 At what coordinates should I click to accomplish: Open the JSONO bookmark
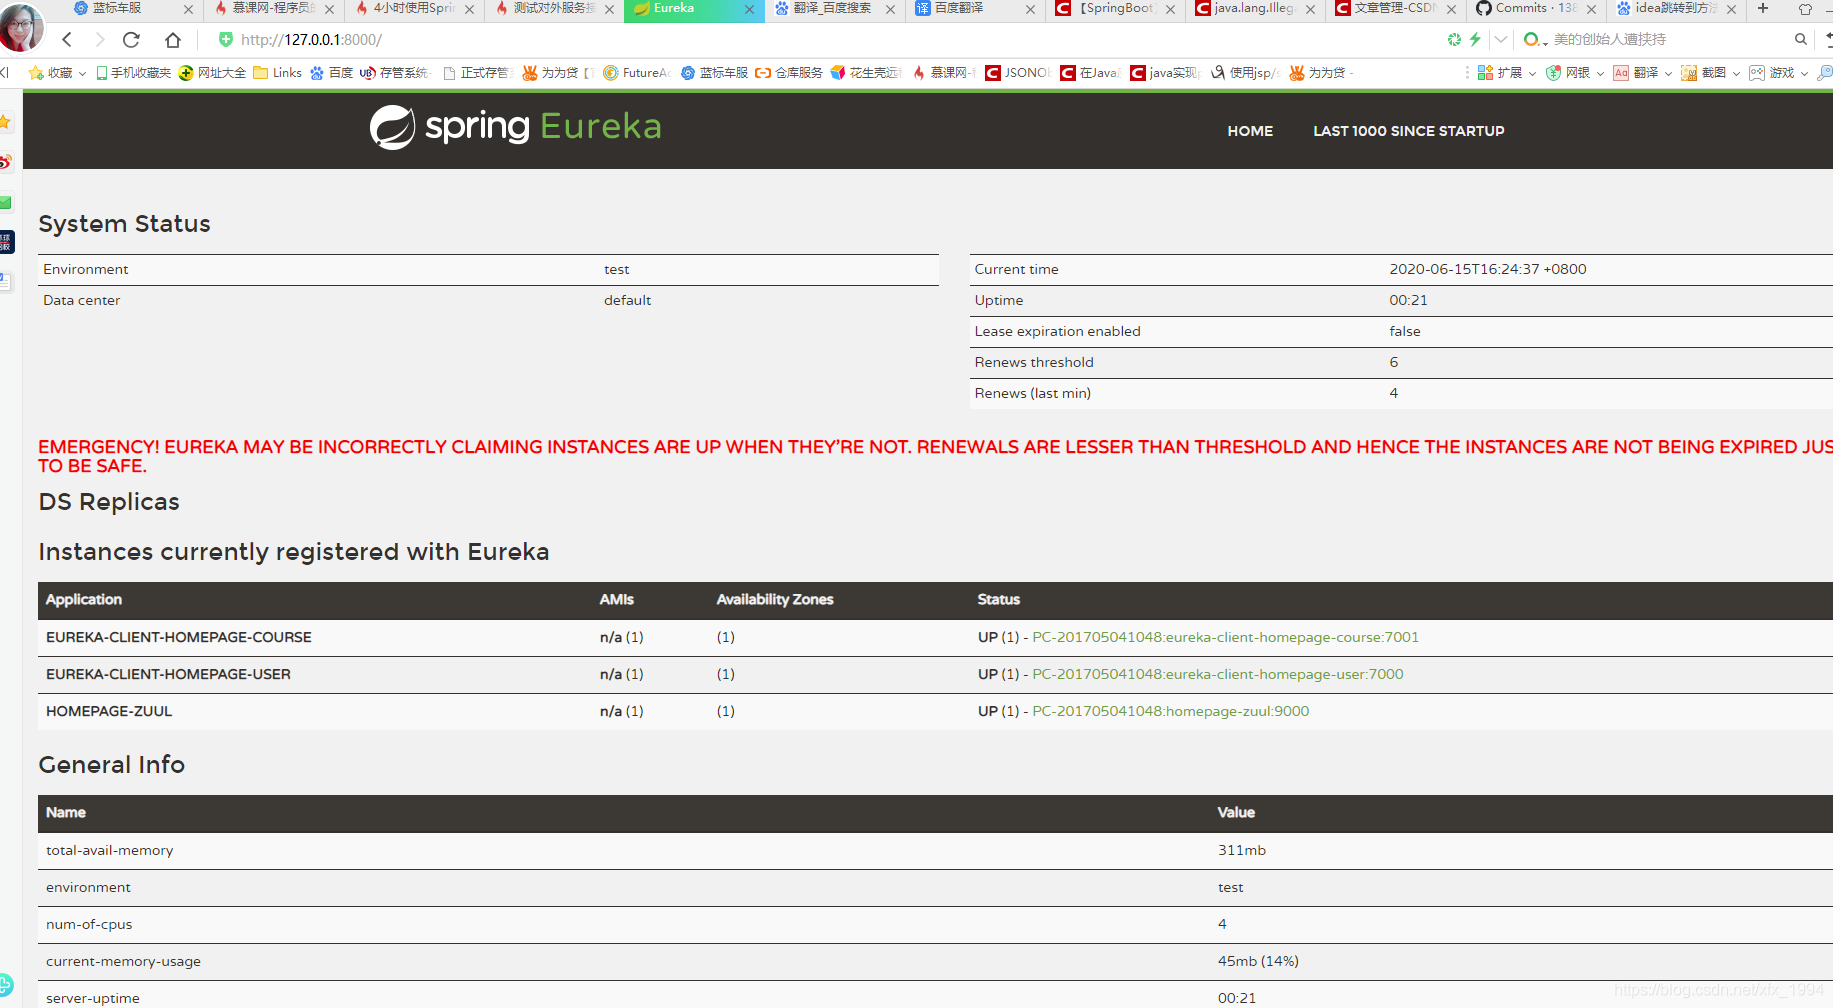coord(1017,73)
